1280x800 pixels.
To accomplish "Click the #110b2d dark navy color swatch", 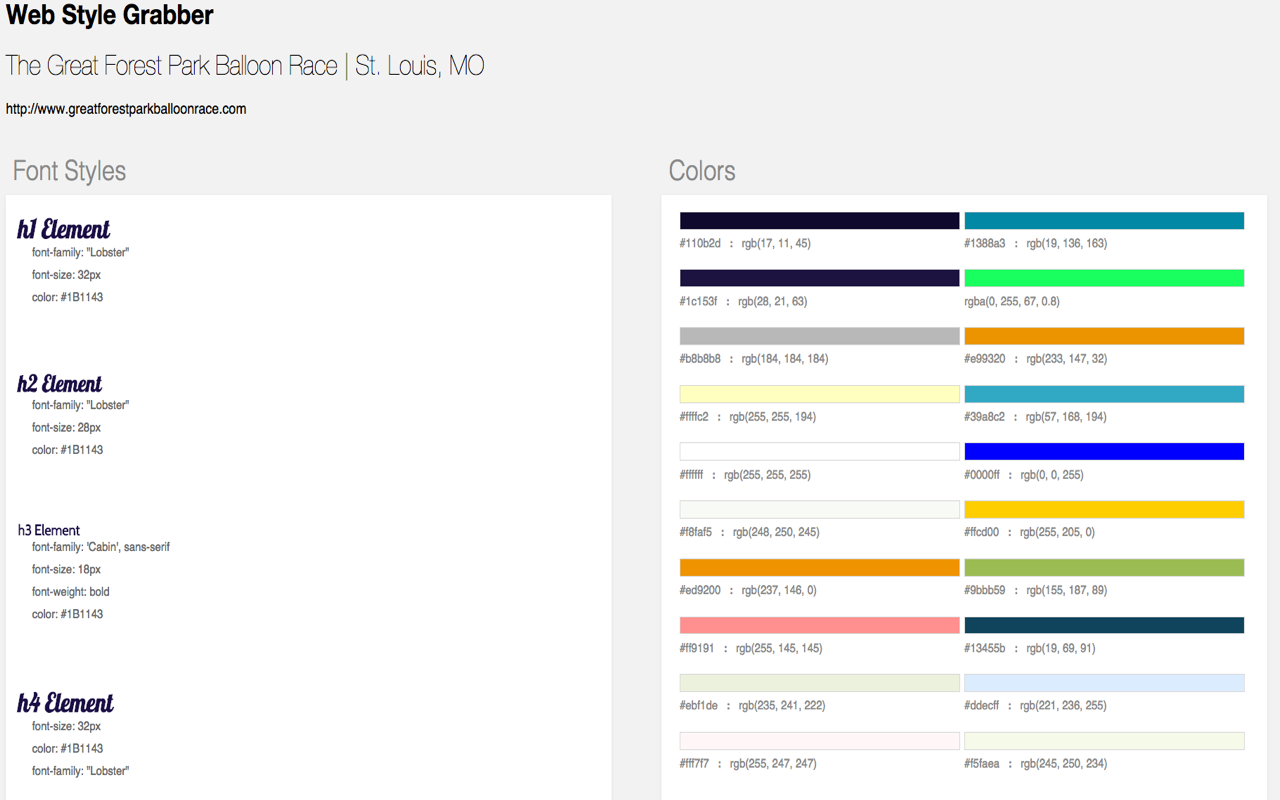I will tap(819, 221).
